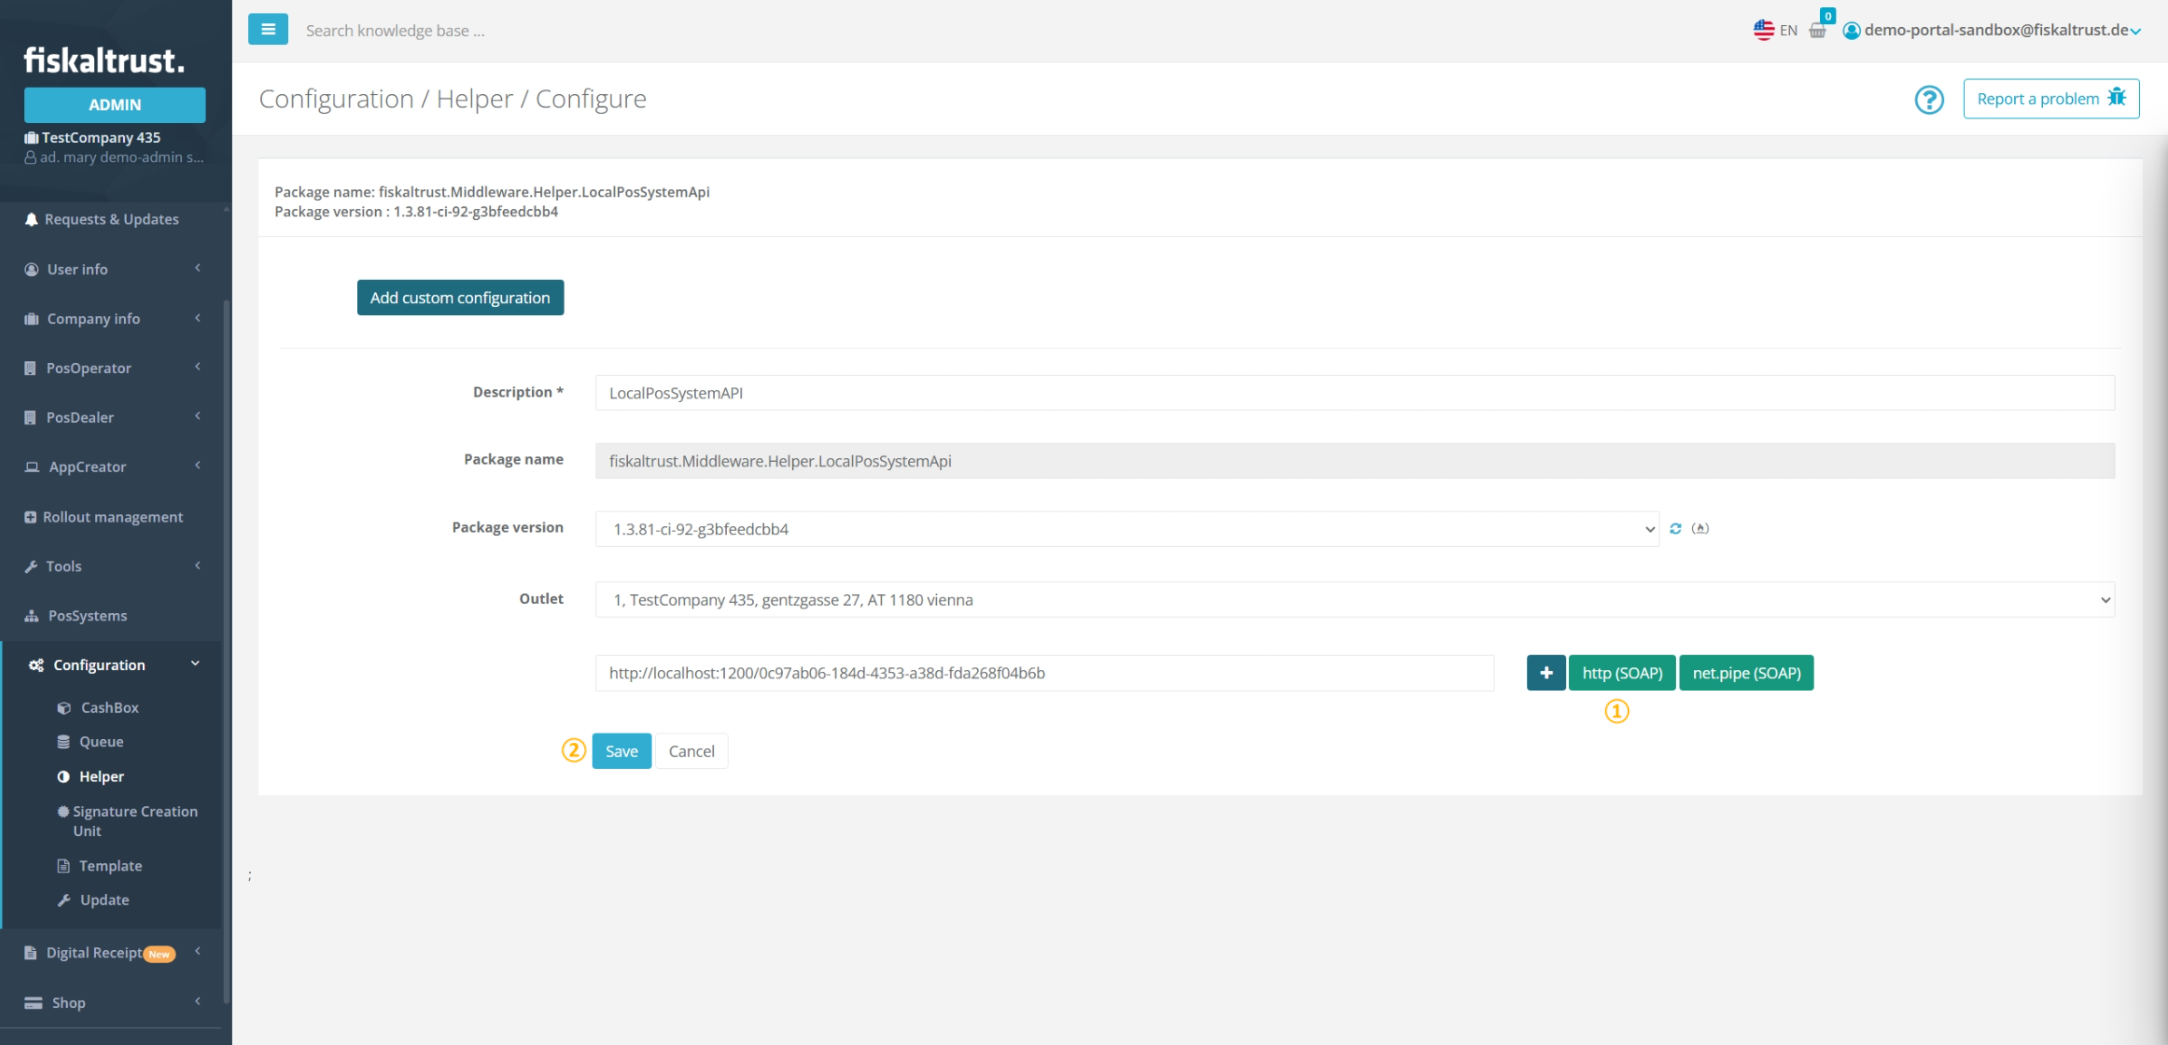Click the plus icon to add URL
2168x1045 pixels.
(x=1546, y=673)
